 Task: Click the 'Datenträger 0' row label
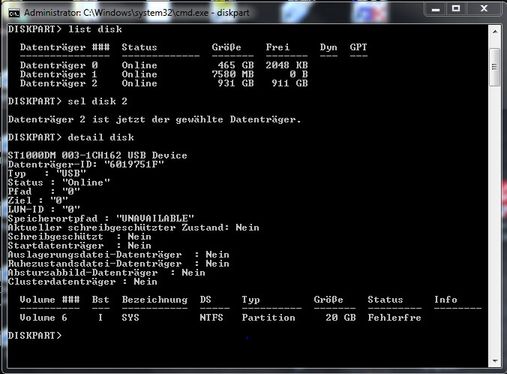(59, 65)
